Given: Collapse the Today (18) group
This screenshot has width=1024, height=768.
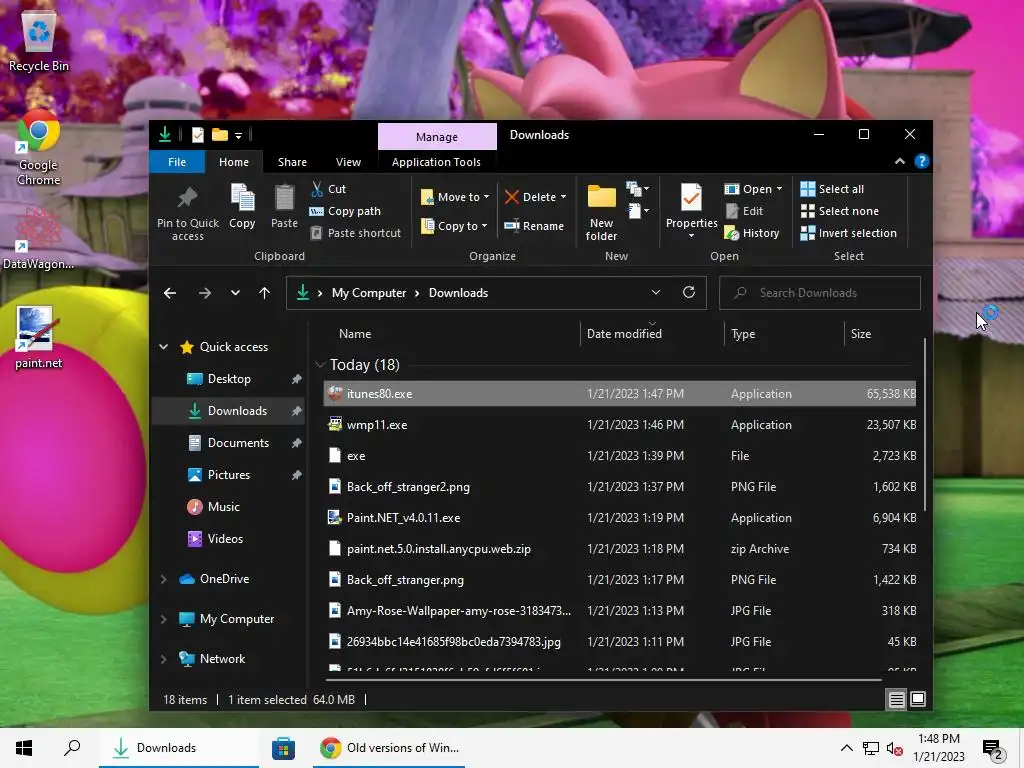Looking at the screenshot, I should tap(319, 364).
